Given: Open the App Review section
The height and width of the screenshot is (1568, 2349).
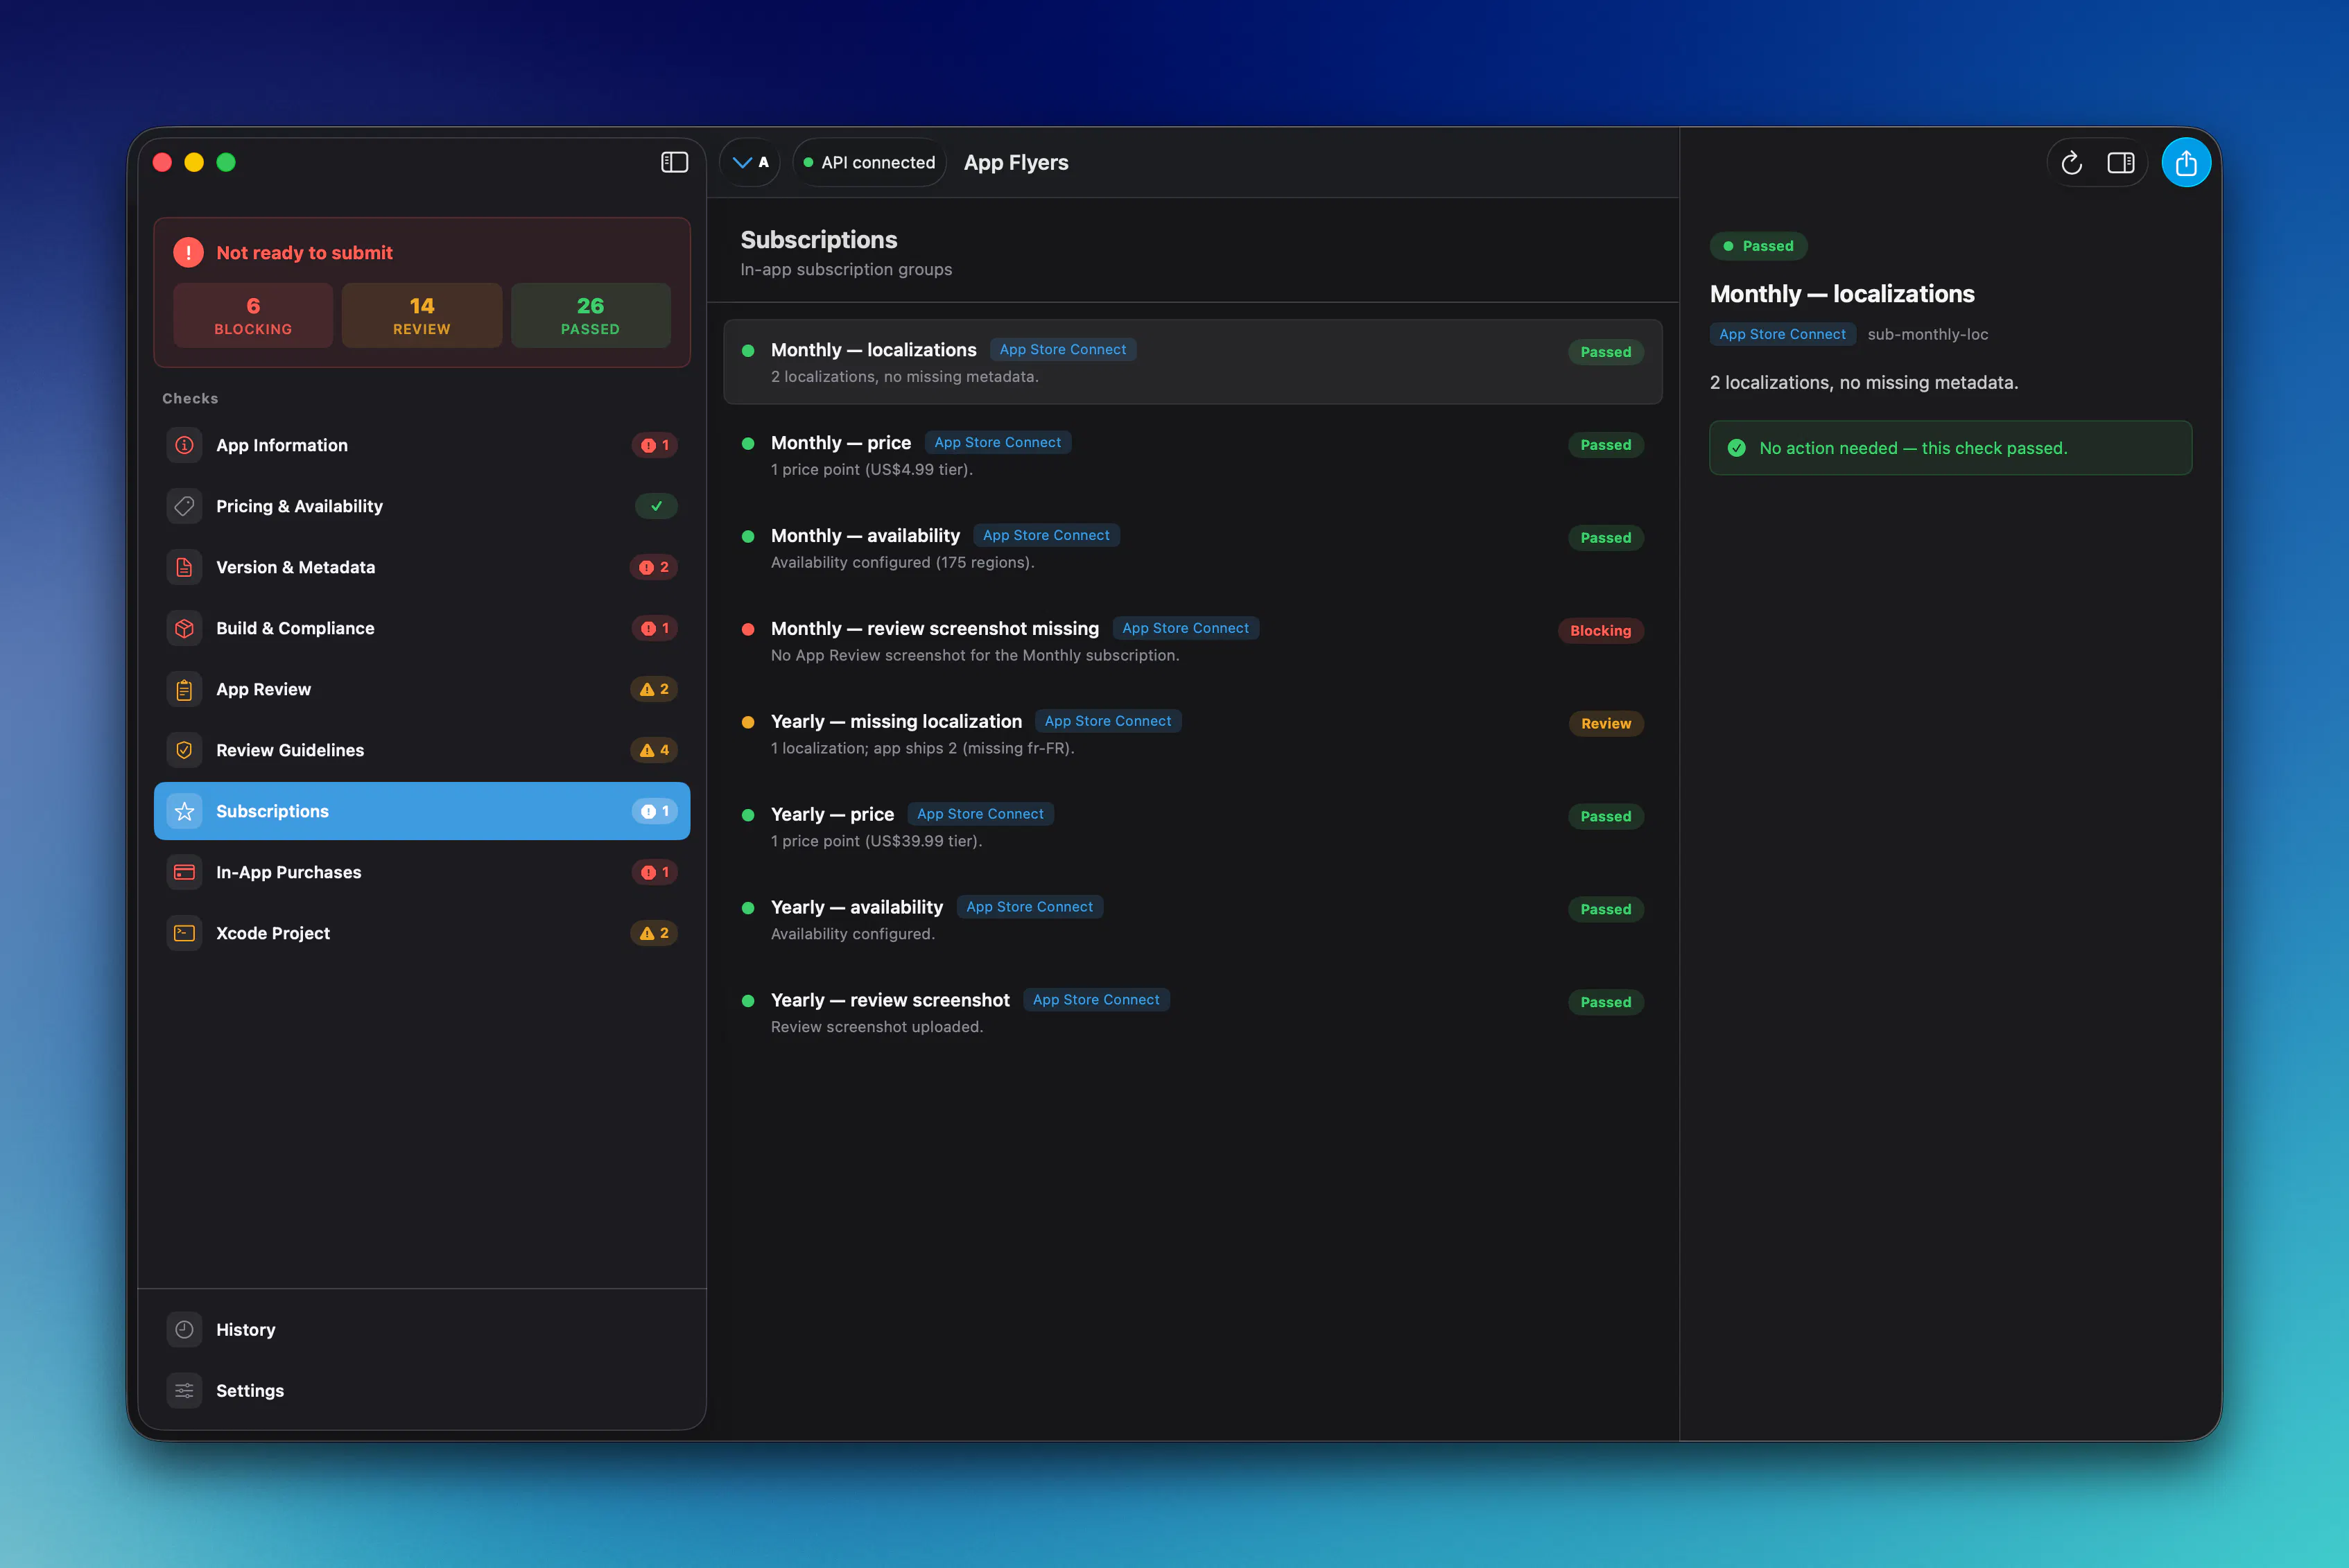Looking at the screenshot, I should coord(422,689).
